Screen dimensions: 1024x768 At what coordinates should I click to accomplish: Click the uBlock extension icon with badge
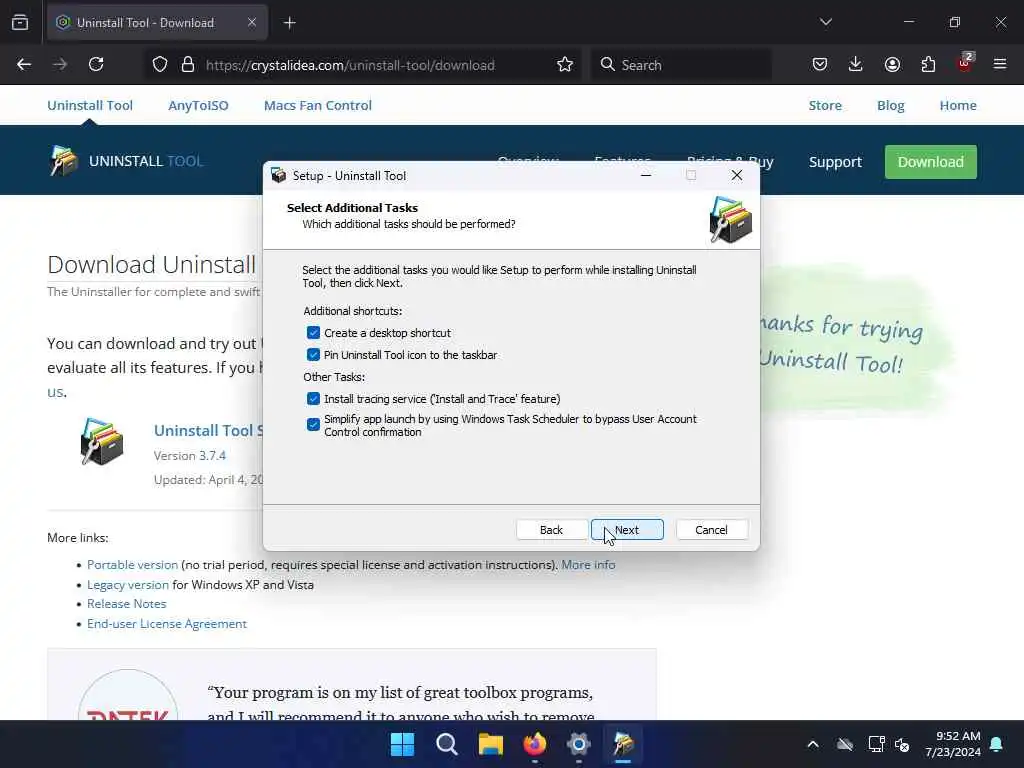point(965,63)
